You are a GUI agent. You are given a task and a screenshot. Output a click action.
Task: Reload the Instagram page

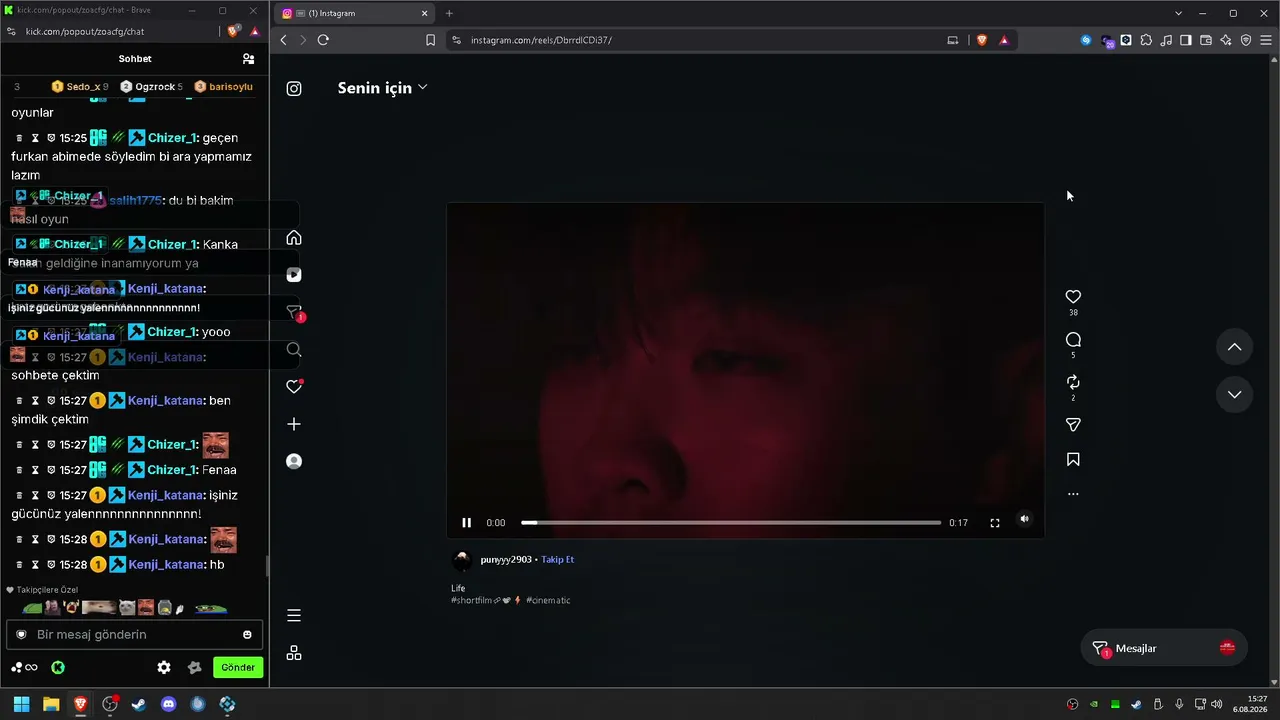323,40
